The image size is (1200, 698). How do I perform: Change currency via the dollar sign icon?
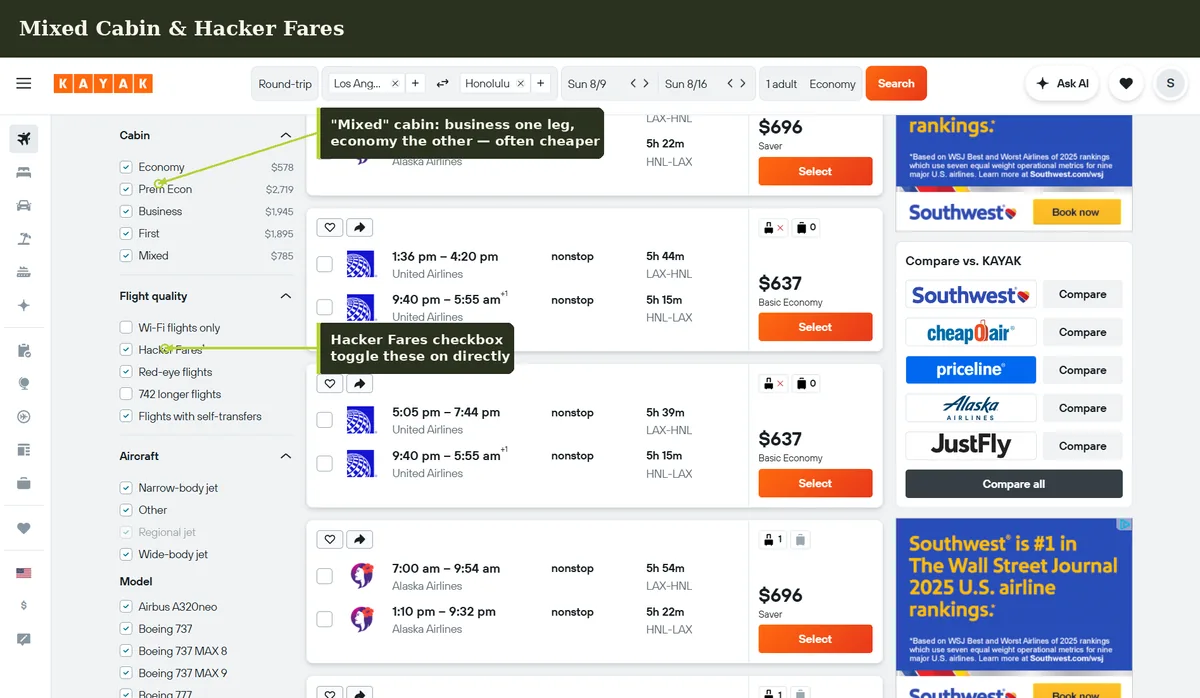tap(24, 606)
